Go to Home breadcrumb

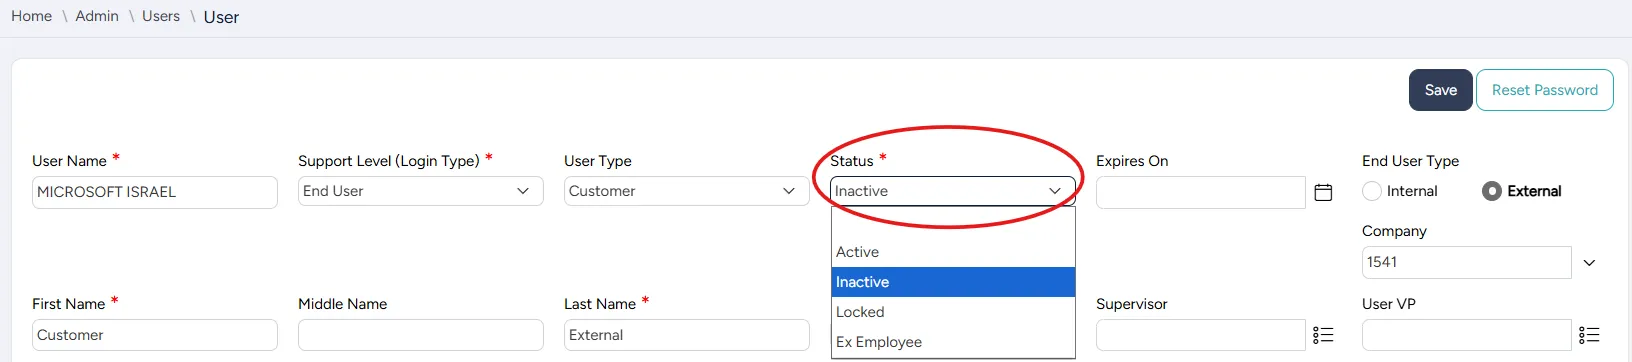[x=32, y=16]
